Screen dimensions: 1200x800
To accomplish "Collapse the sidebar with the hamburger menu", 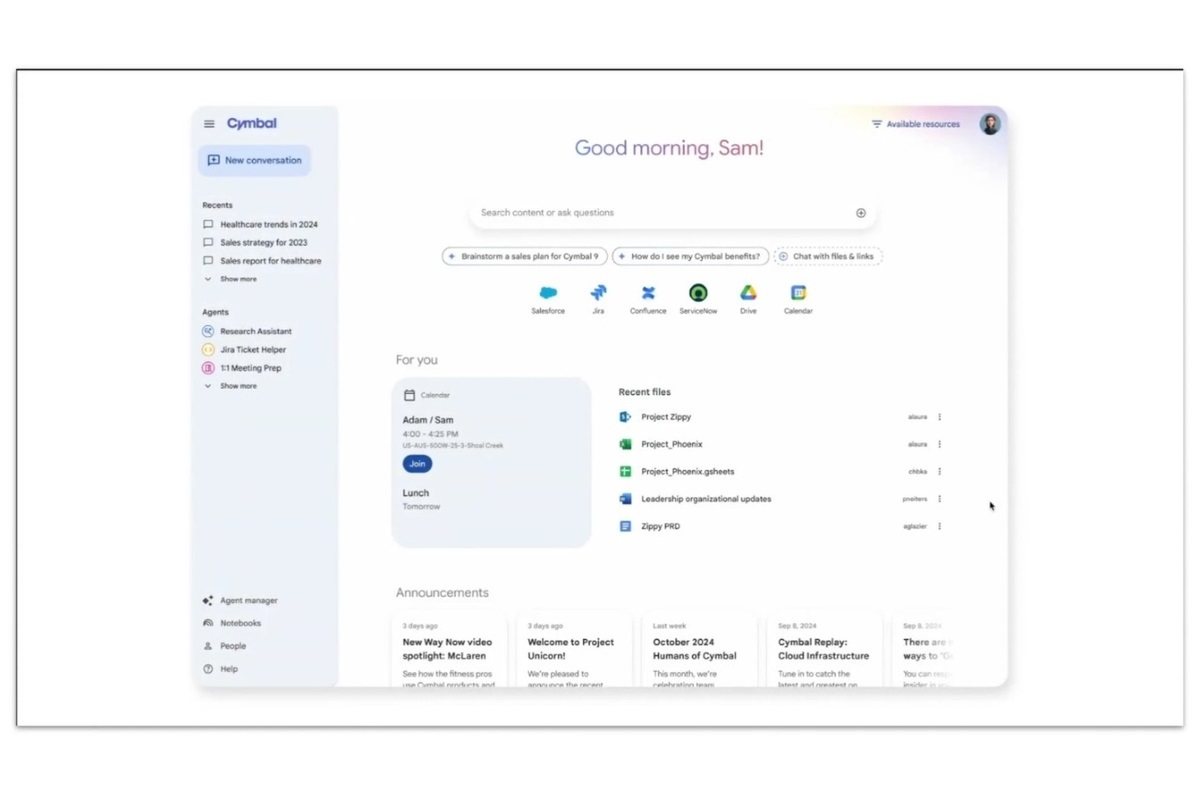I will pos(208,123).
